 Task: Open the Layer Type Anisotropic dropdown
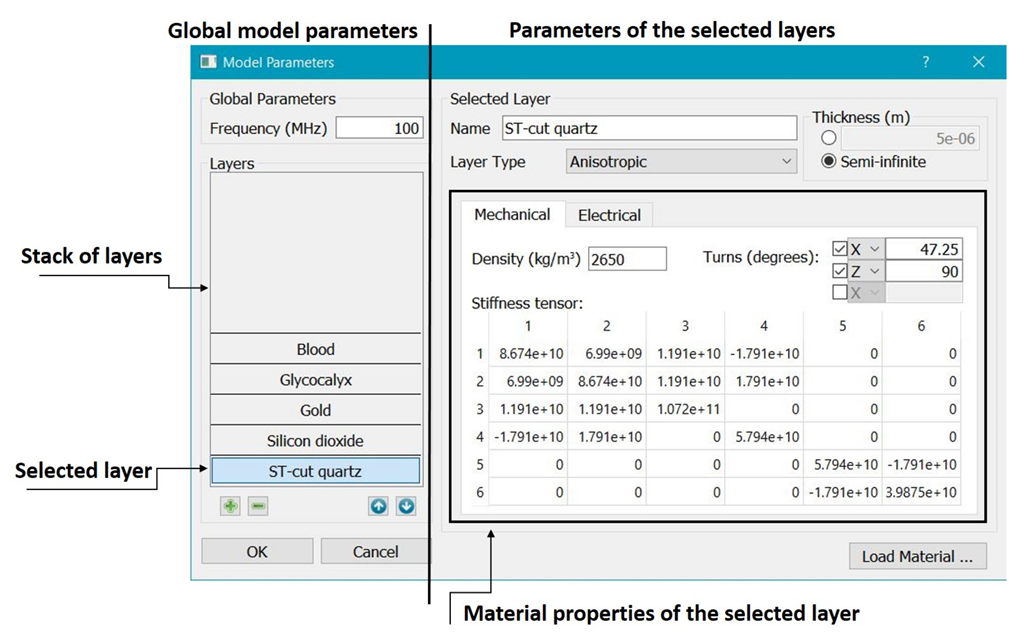(x=680, y=161)
